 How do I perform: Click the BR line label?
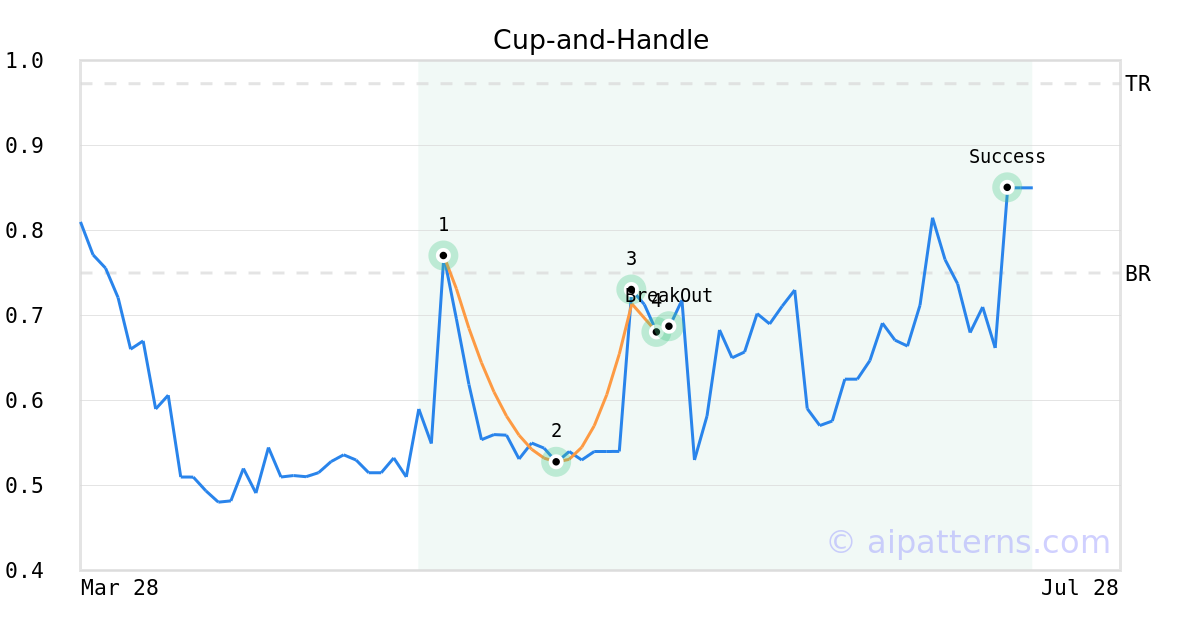(1138, 274)
